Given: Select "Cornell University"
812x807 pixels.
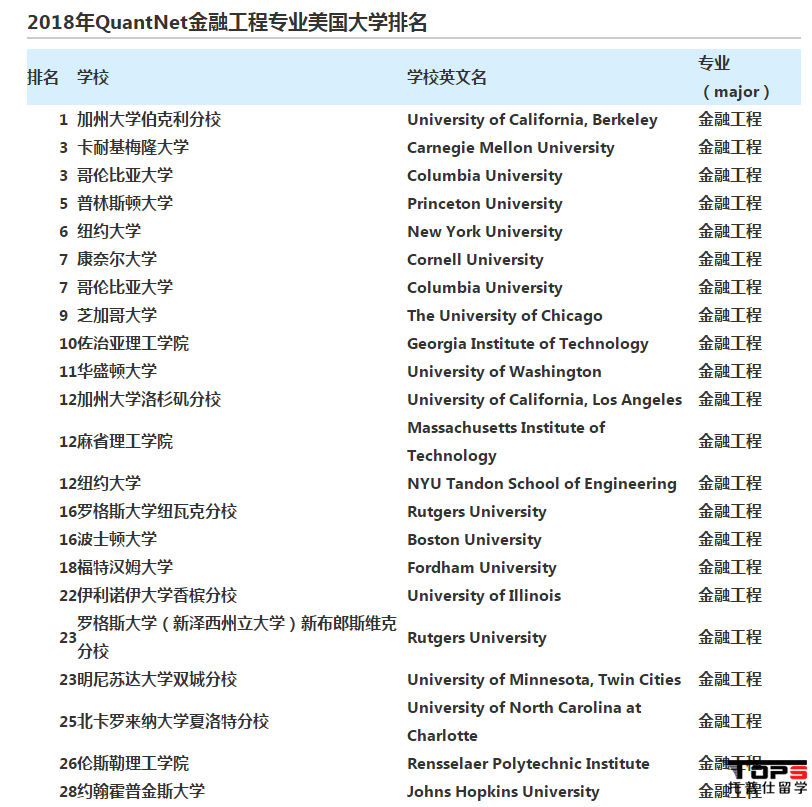Looking at the screenshot, I should [x=475, y=260].
